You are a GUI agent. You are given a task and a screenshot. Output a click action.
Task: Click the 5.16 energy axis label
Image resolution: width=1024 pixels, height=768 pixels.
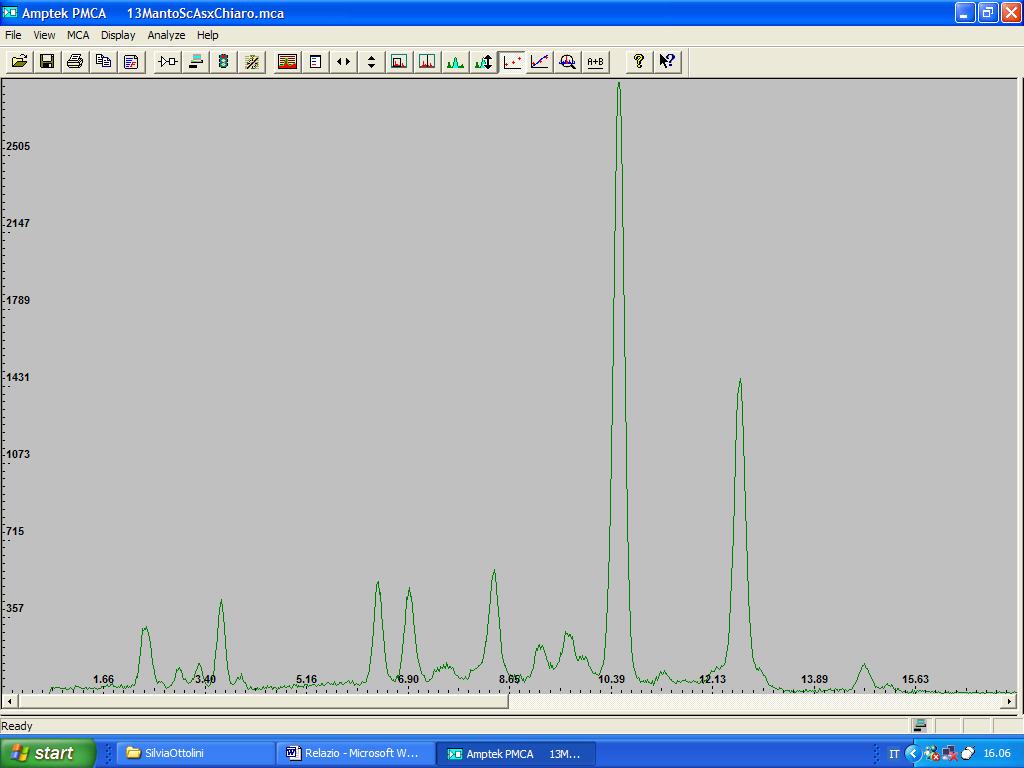click(x=306, y=679)
